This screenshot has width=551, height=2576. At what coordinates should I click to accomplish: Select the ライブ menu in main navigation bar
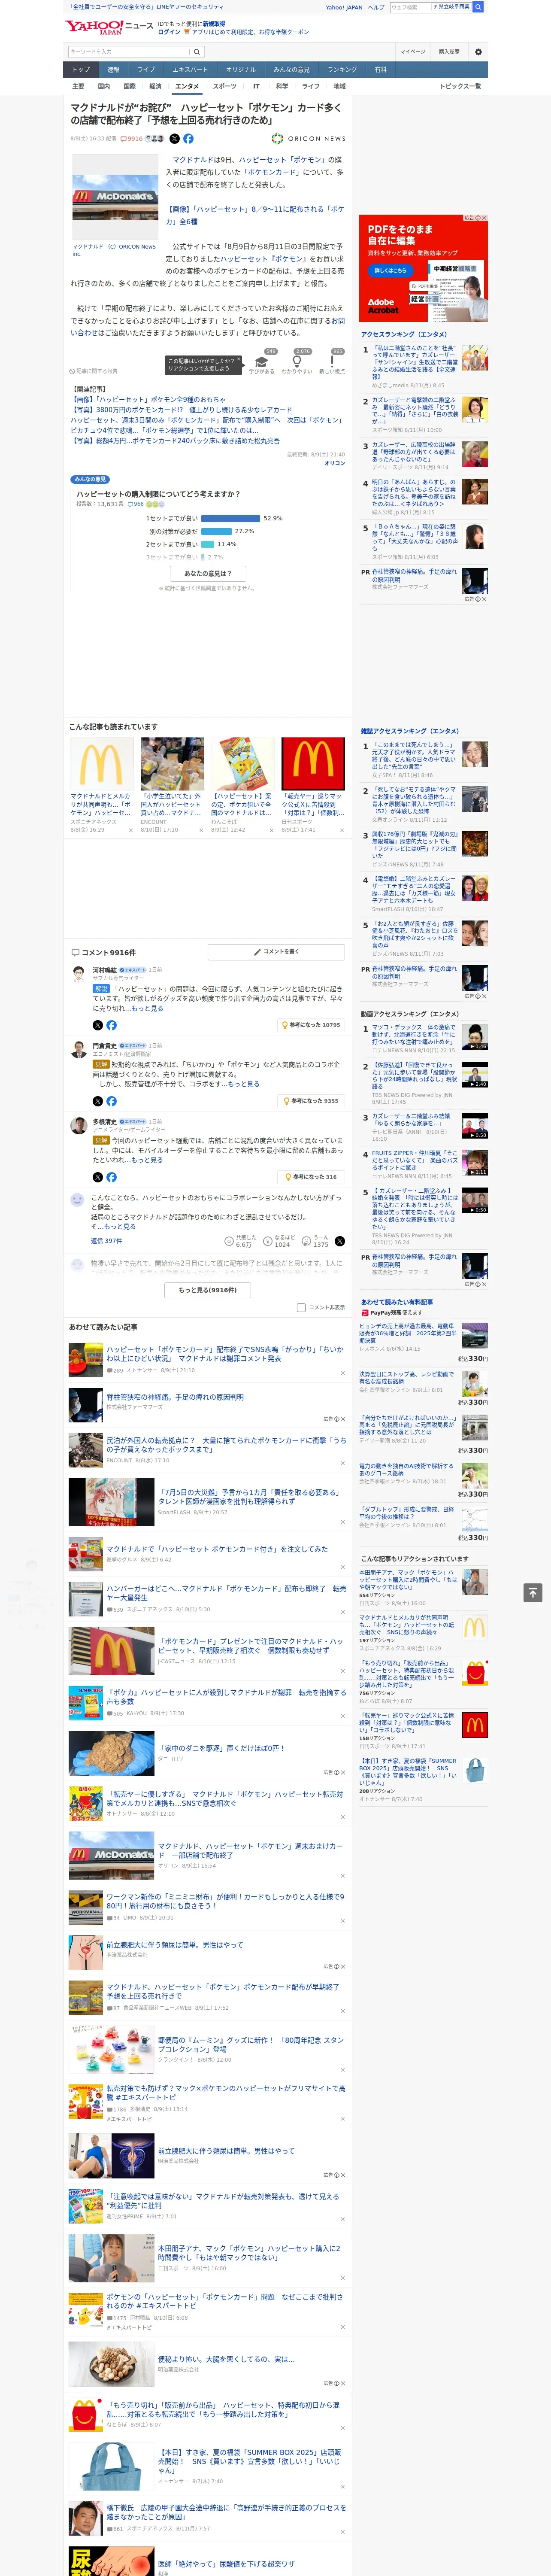pyautogui.click(x=146, y=69)
